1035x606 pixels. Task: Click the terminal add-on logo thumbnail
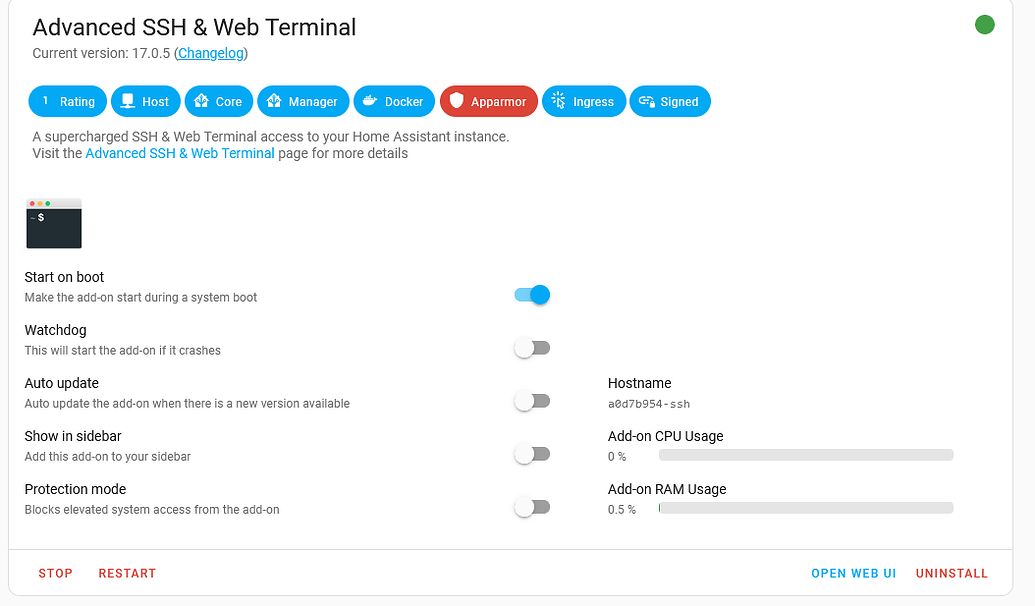point(54,224)
